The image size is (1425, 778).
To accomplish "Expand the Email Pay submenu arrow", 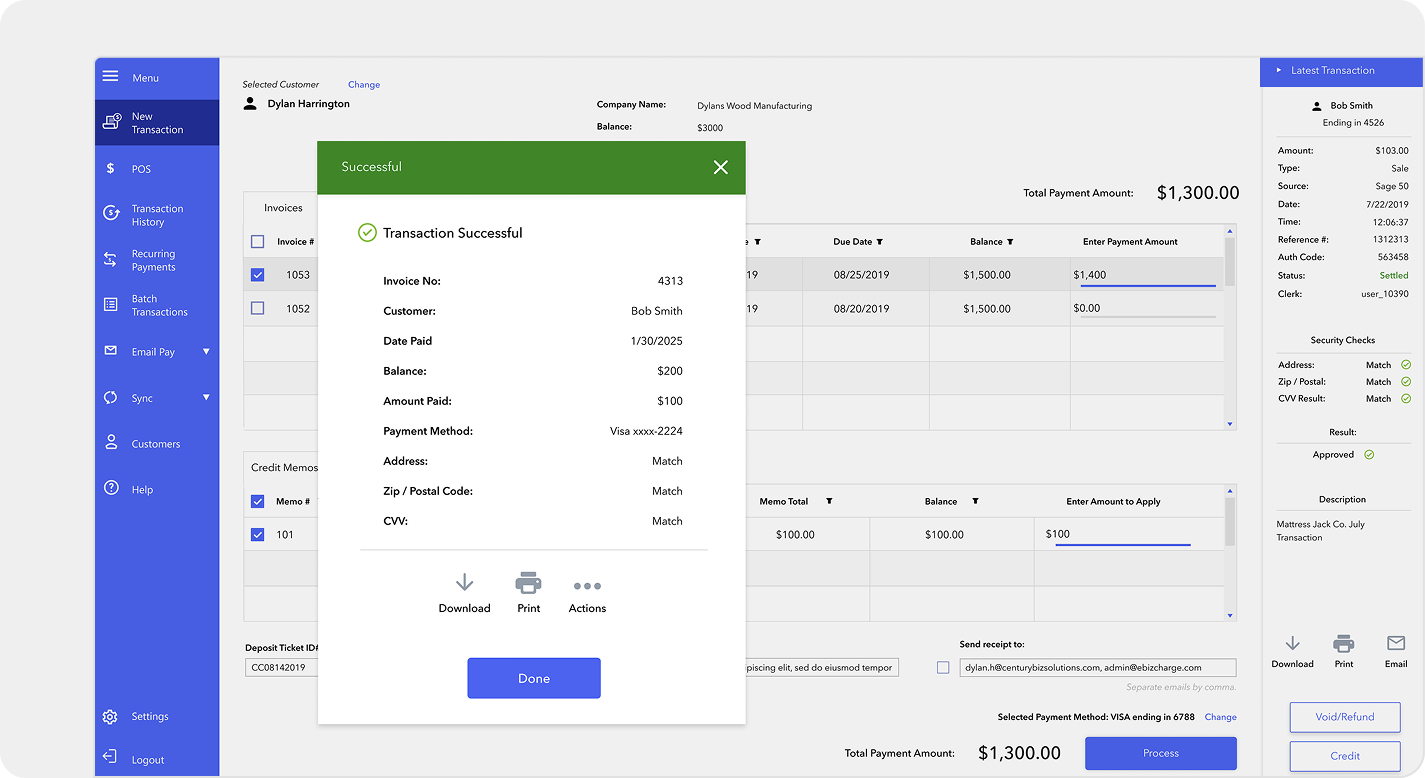I will tap(206, 351).
